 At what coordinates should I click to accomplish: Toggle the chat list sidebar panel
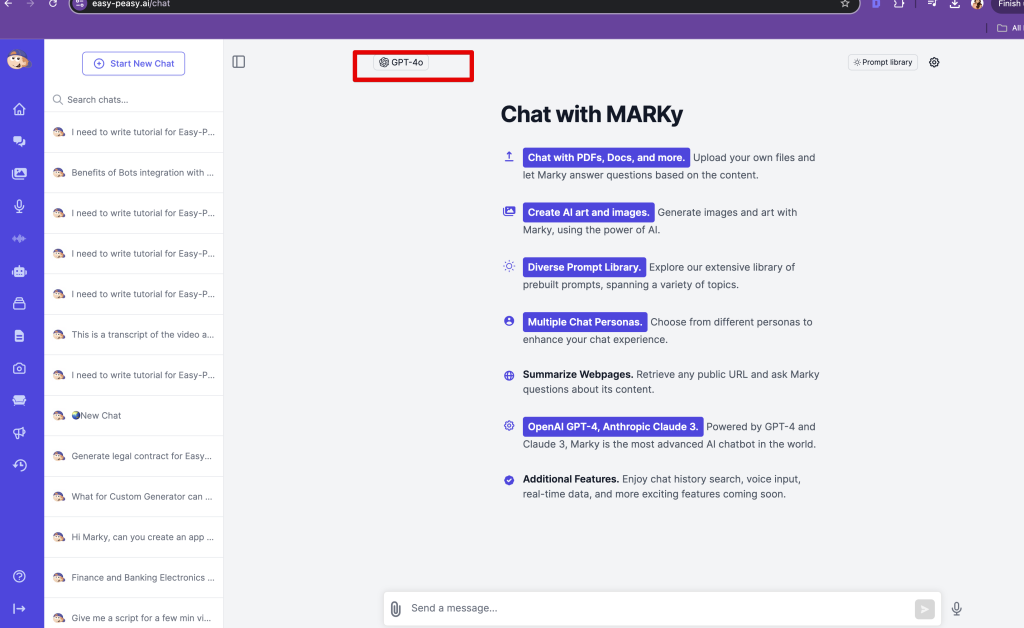coord(238,62)
